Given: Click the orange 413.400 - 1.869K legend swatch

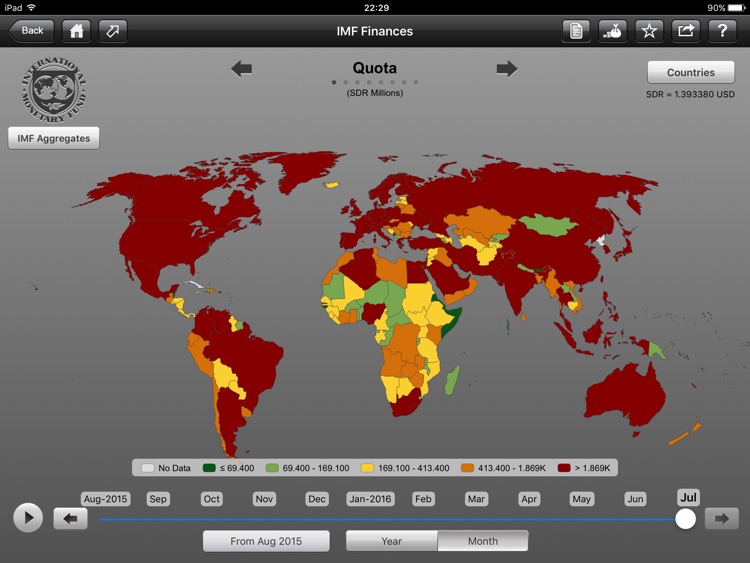Looking at the screenshot, I should tap(467, 468).
